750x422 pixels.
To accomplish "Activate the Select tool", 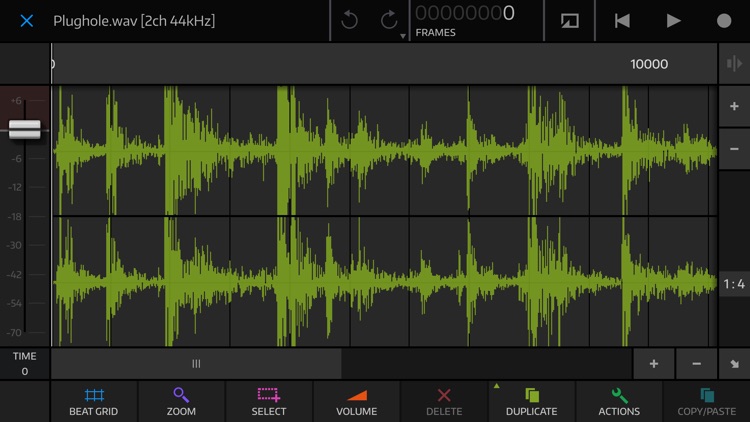I will tap(268, 402).
